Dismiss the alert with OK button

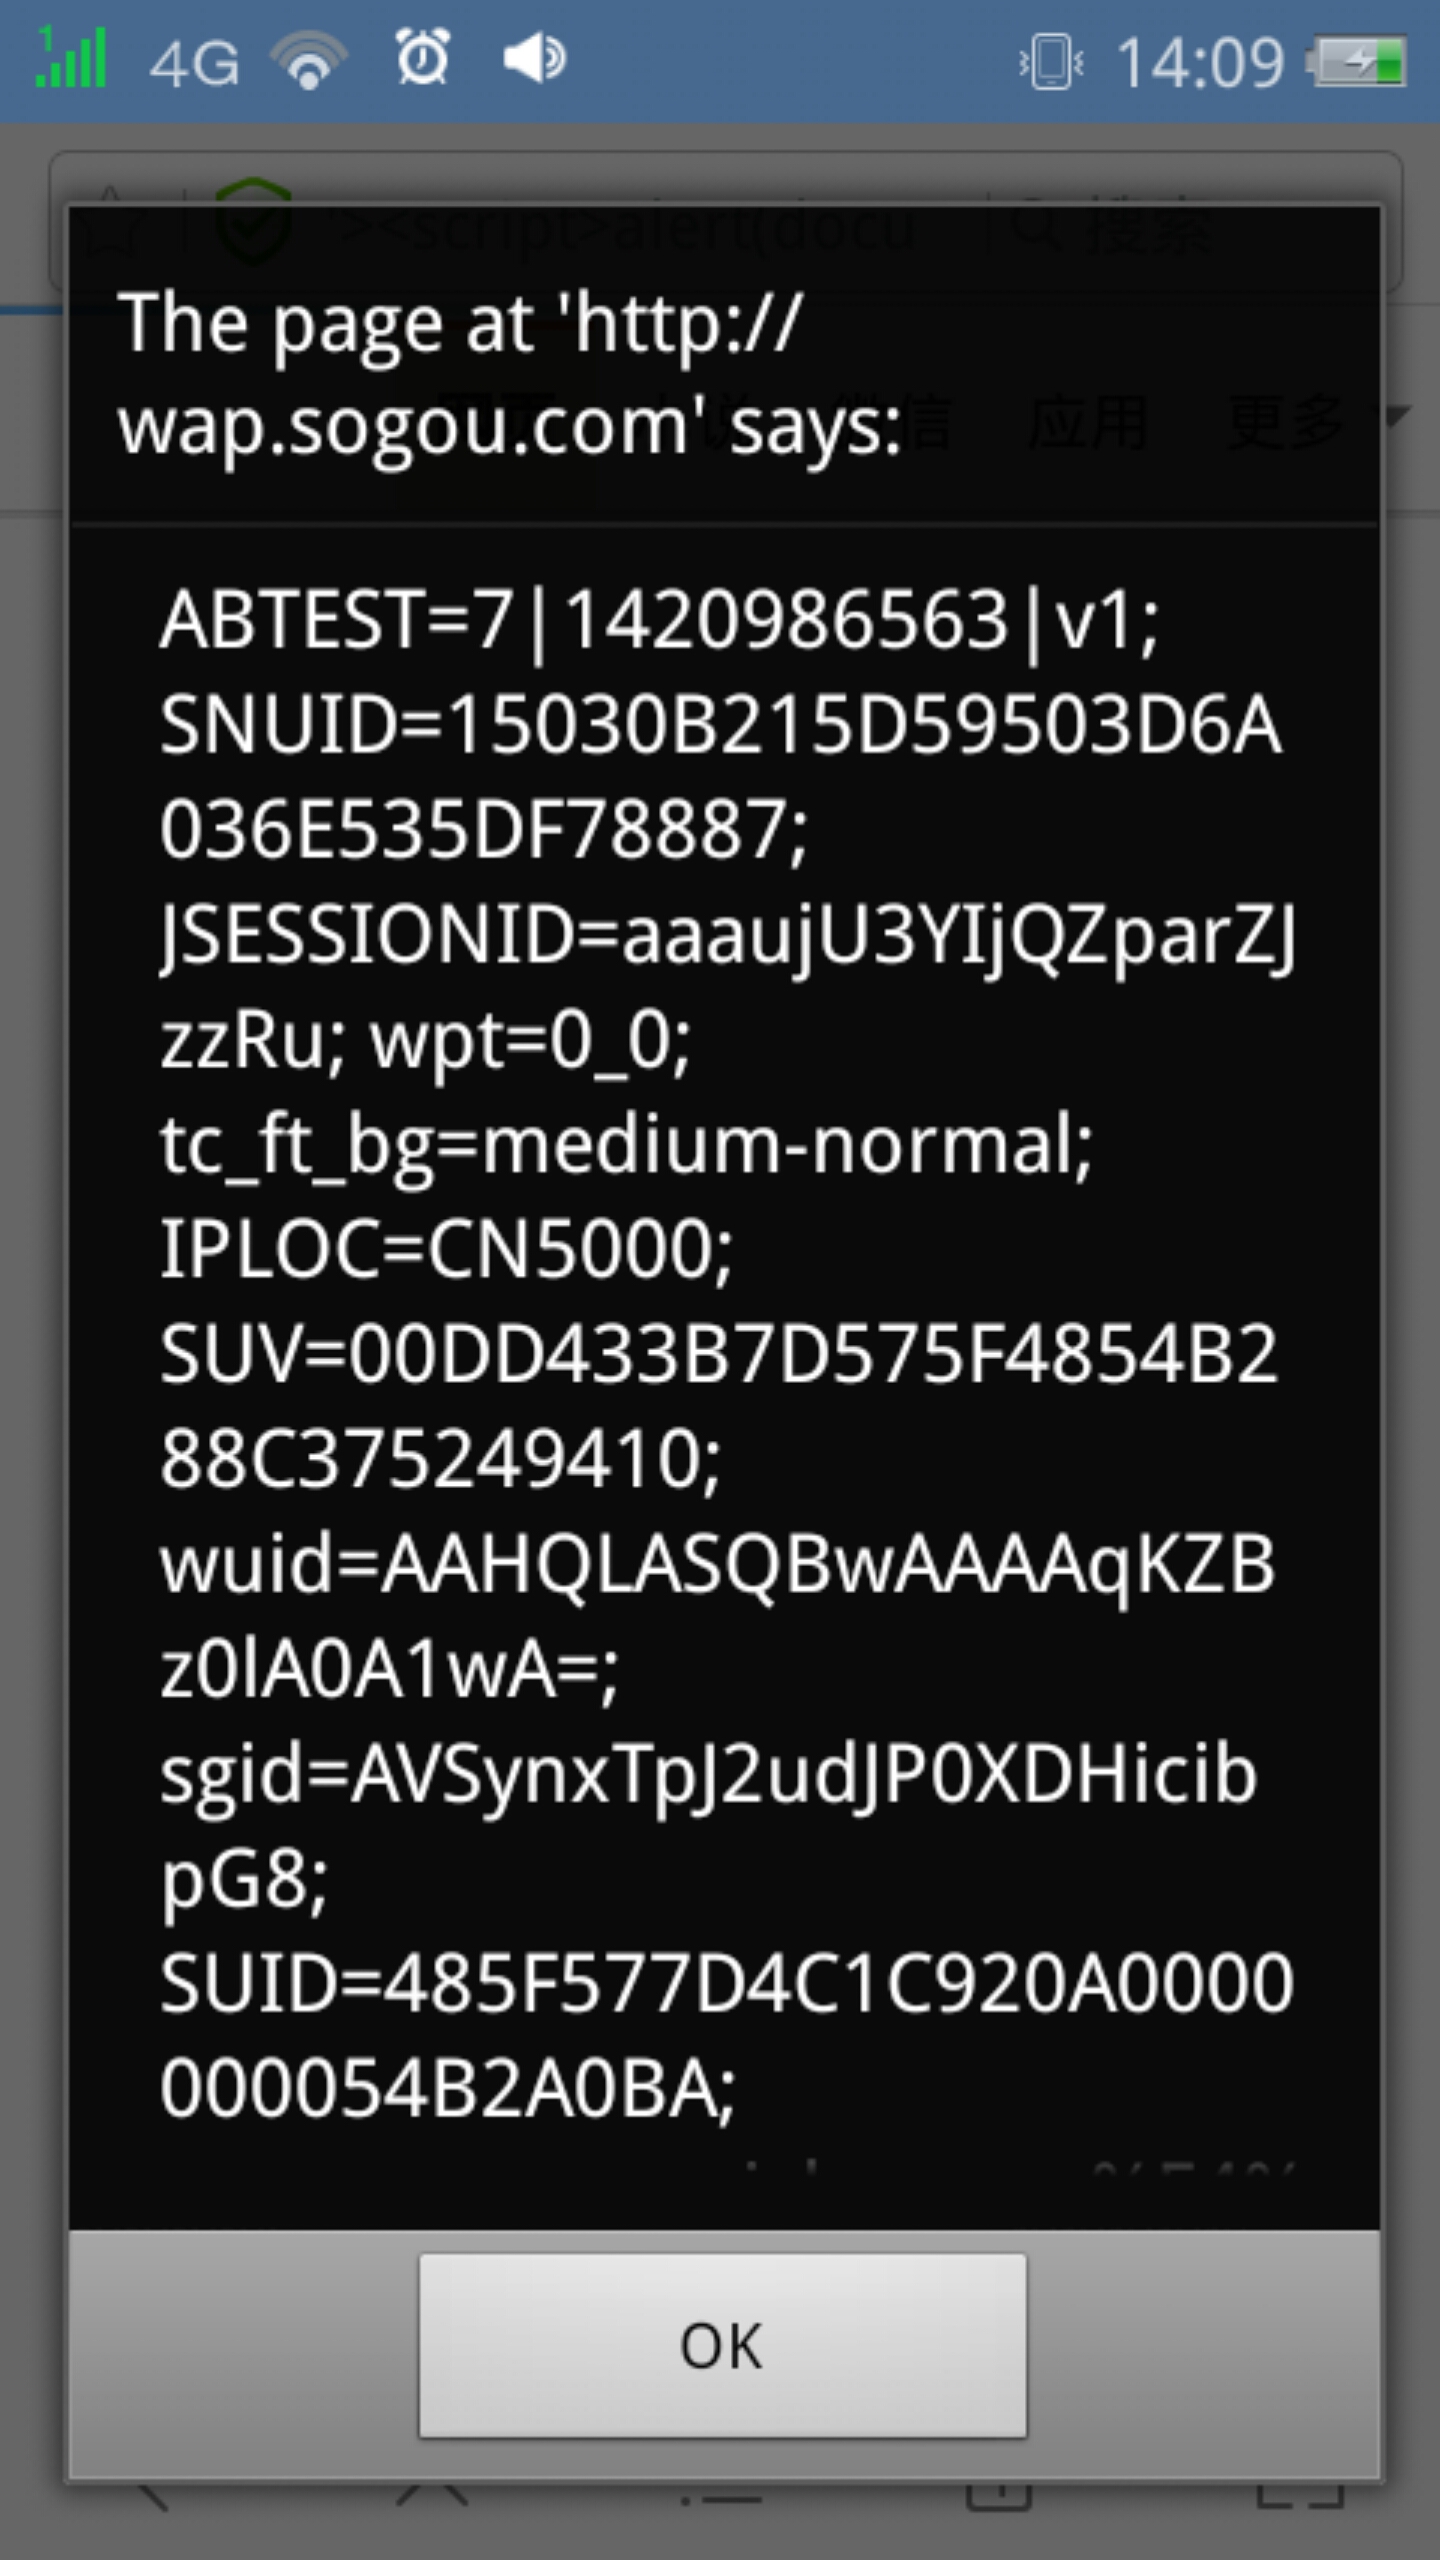coord(722,2345)
